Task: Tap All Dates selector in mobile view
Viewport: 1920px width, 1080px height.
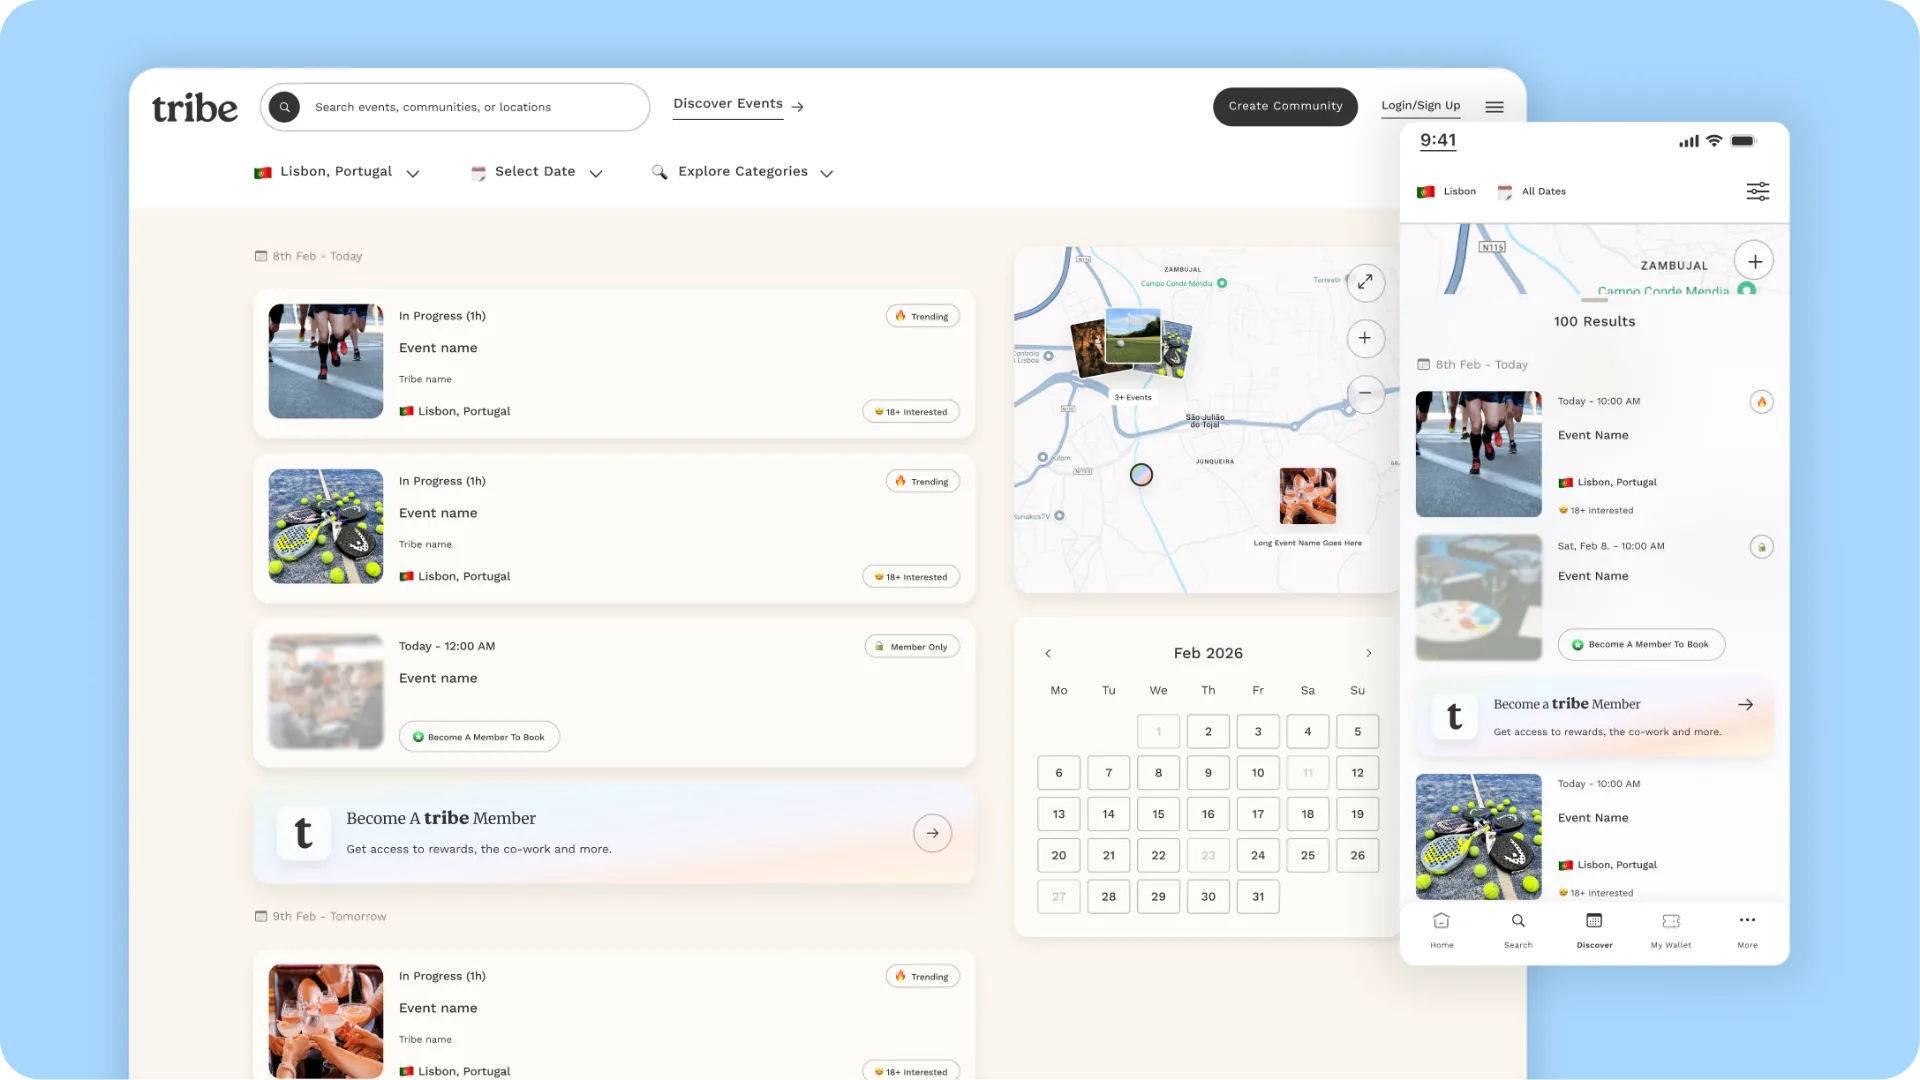Action: click(1532, 191)
